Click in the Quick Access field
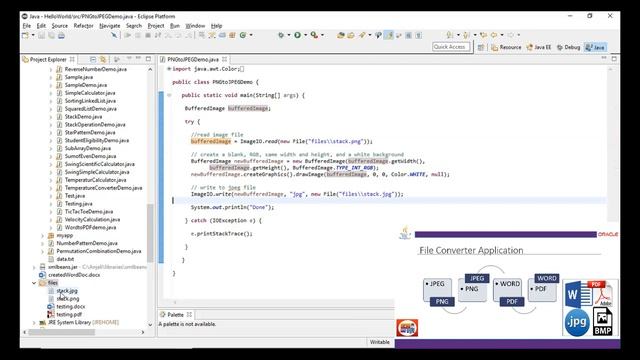 (451, 47)
